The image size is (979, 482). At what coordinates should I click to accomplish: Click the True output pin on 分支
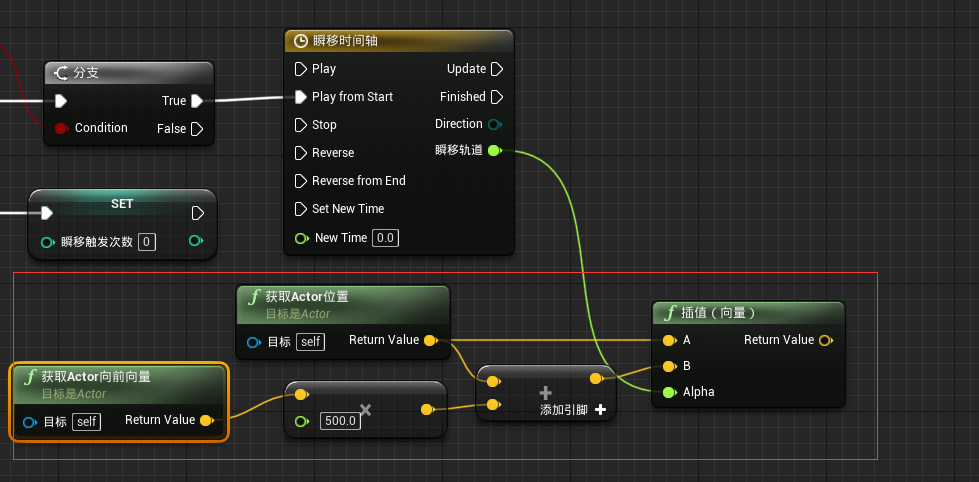[196, 101]
